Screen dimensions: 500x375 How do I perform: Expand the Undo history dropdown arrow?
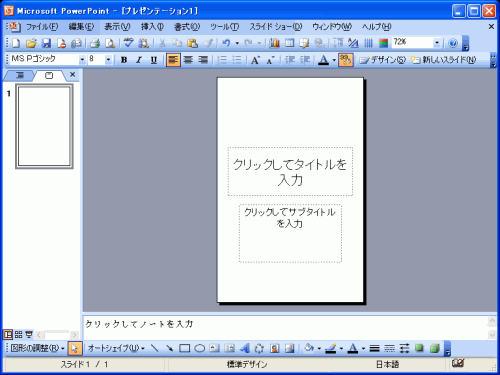(x=237, y=43)
